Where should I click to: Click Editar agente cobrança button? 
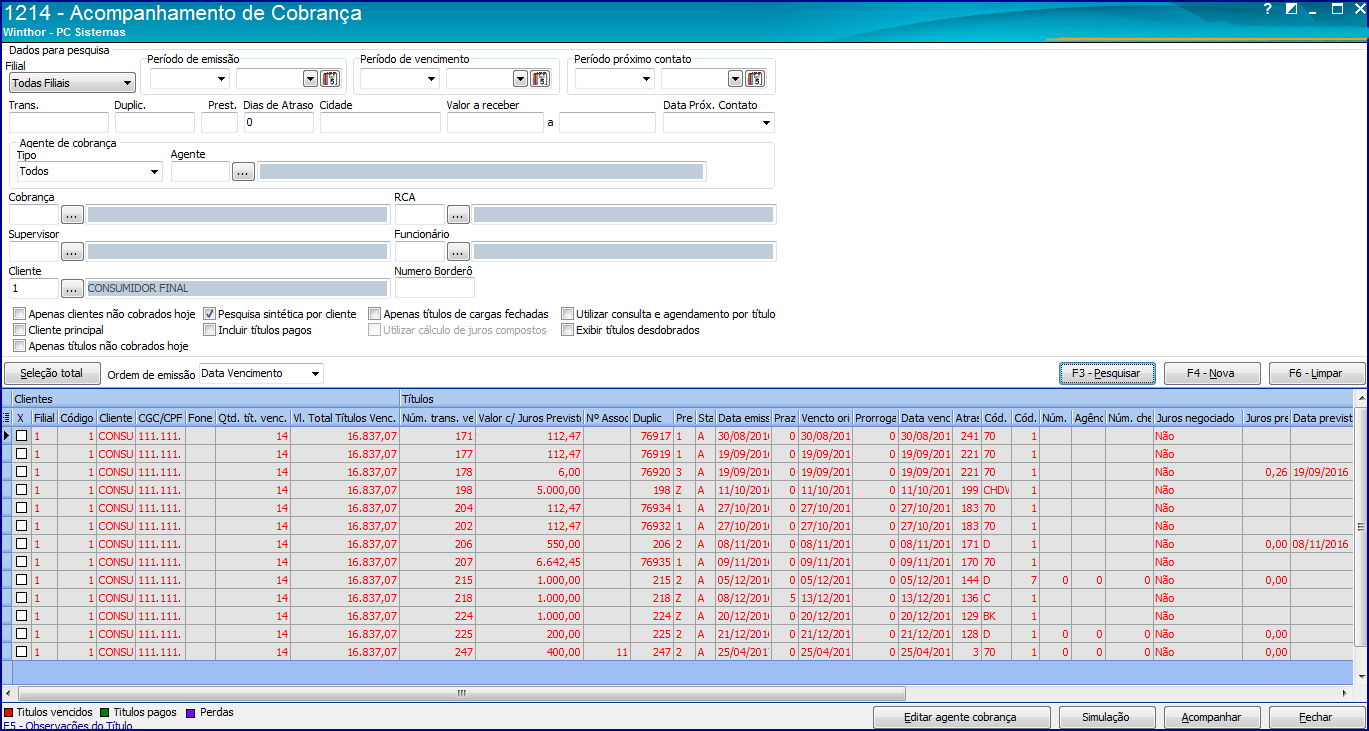(x=961, y=717)
